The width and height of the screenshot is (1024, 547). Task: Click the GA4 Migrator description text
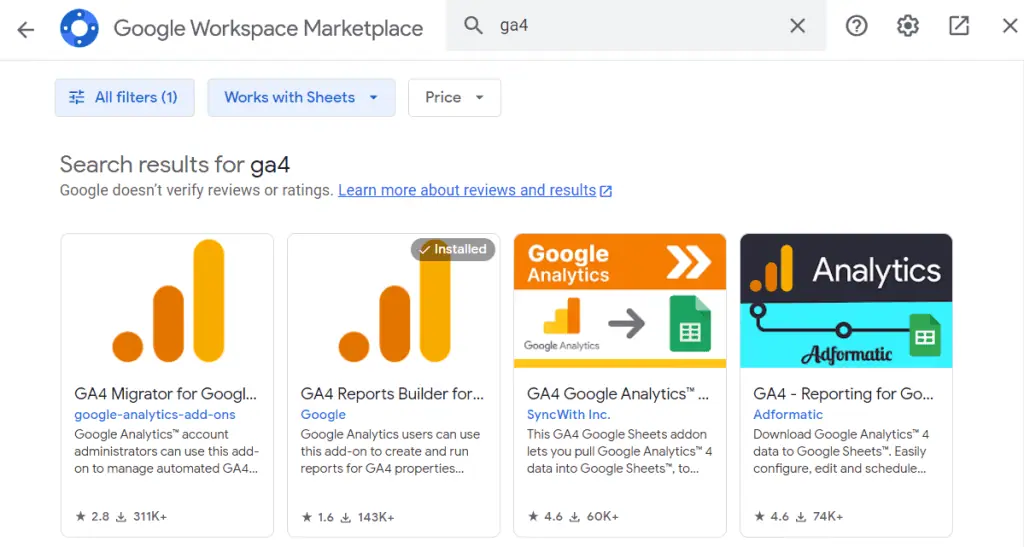coord(167,451)
